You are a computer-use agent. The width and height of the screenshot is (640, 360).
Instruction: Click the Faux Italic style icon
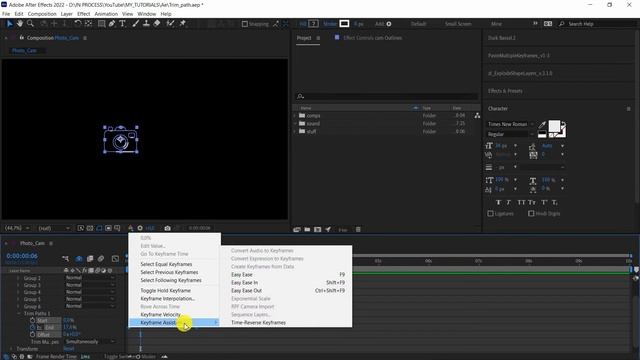(509, 202)
